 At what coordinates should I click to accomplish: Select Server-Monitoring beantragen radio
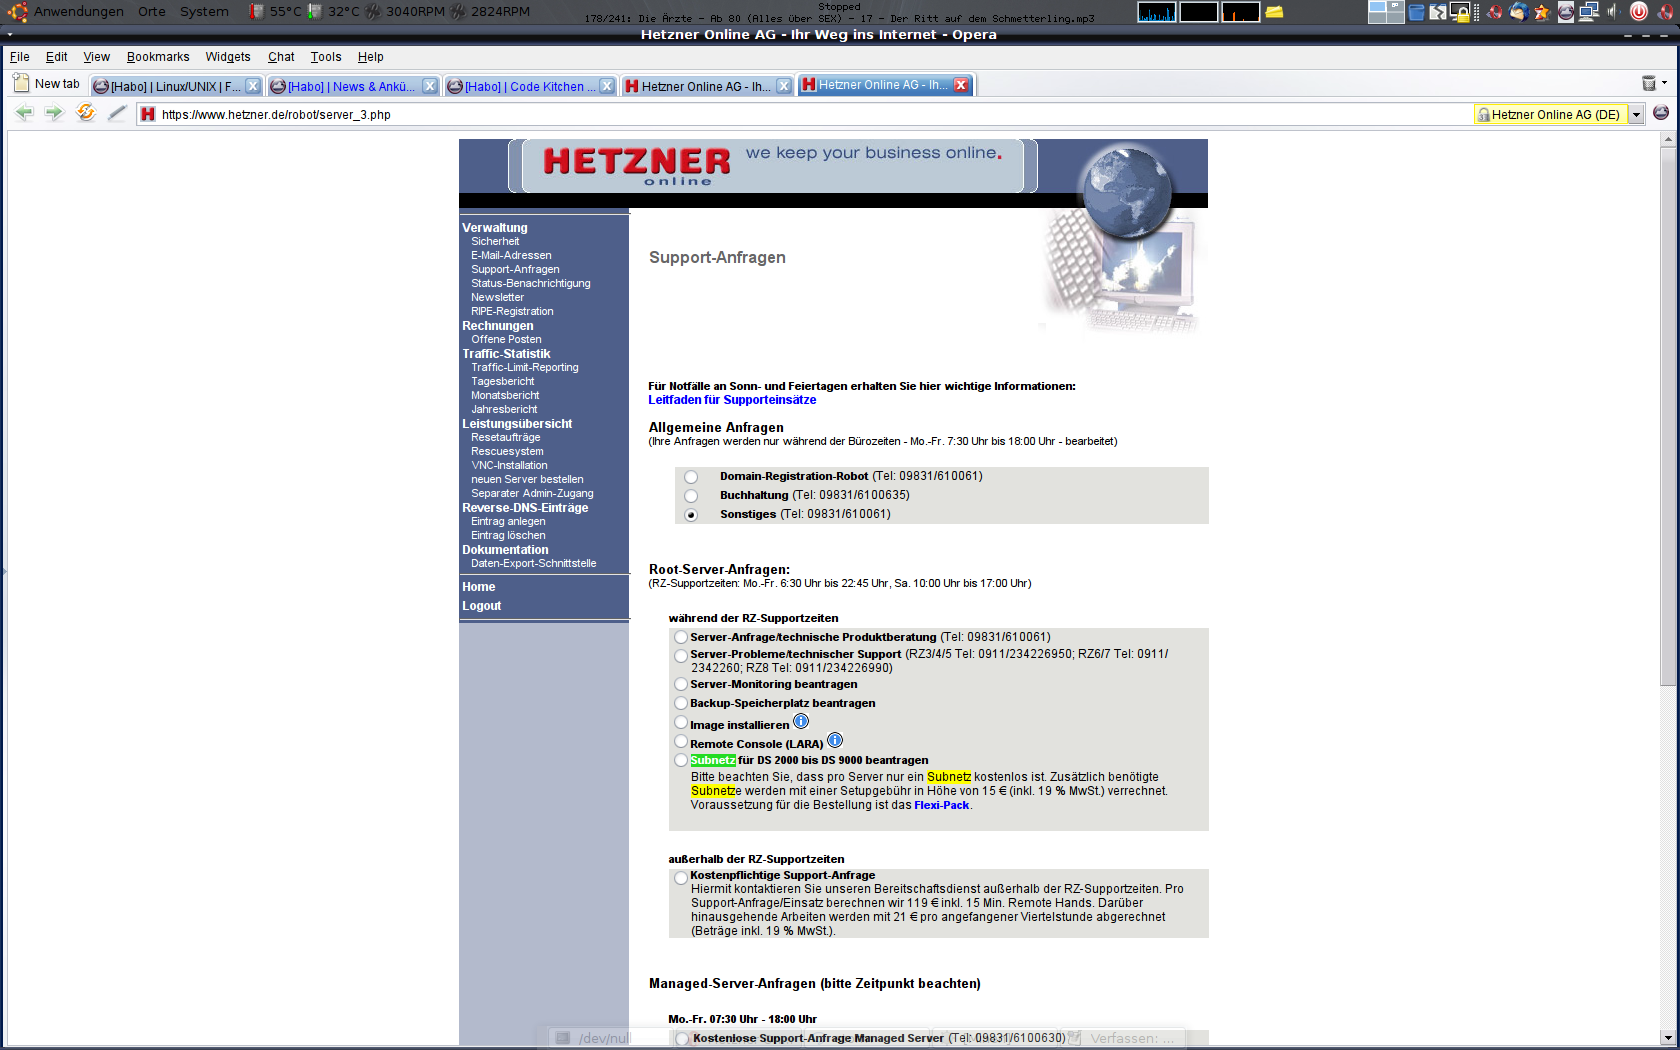681,684
